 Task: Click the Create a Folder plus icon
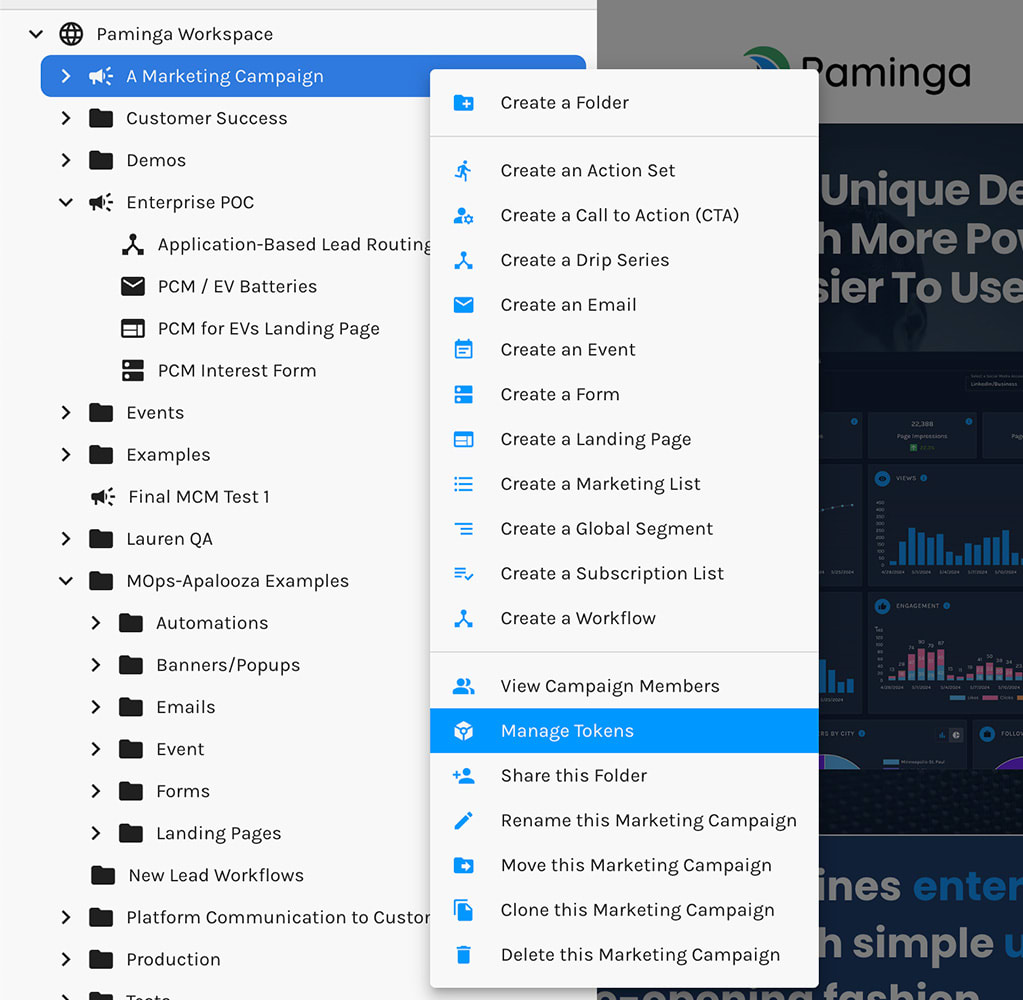(463, 103)
